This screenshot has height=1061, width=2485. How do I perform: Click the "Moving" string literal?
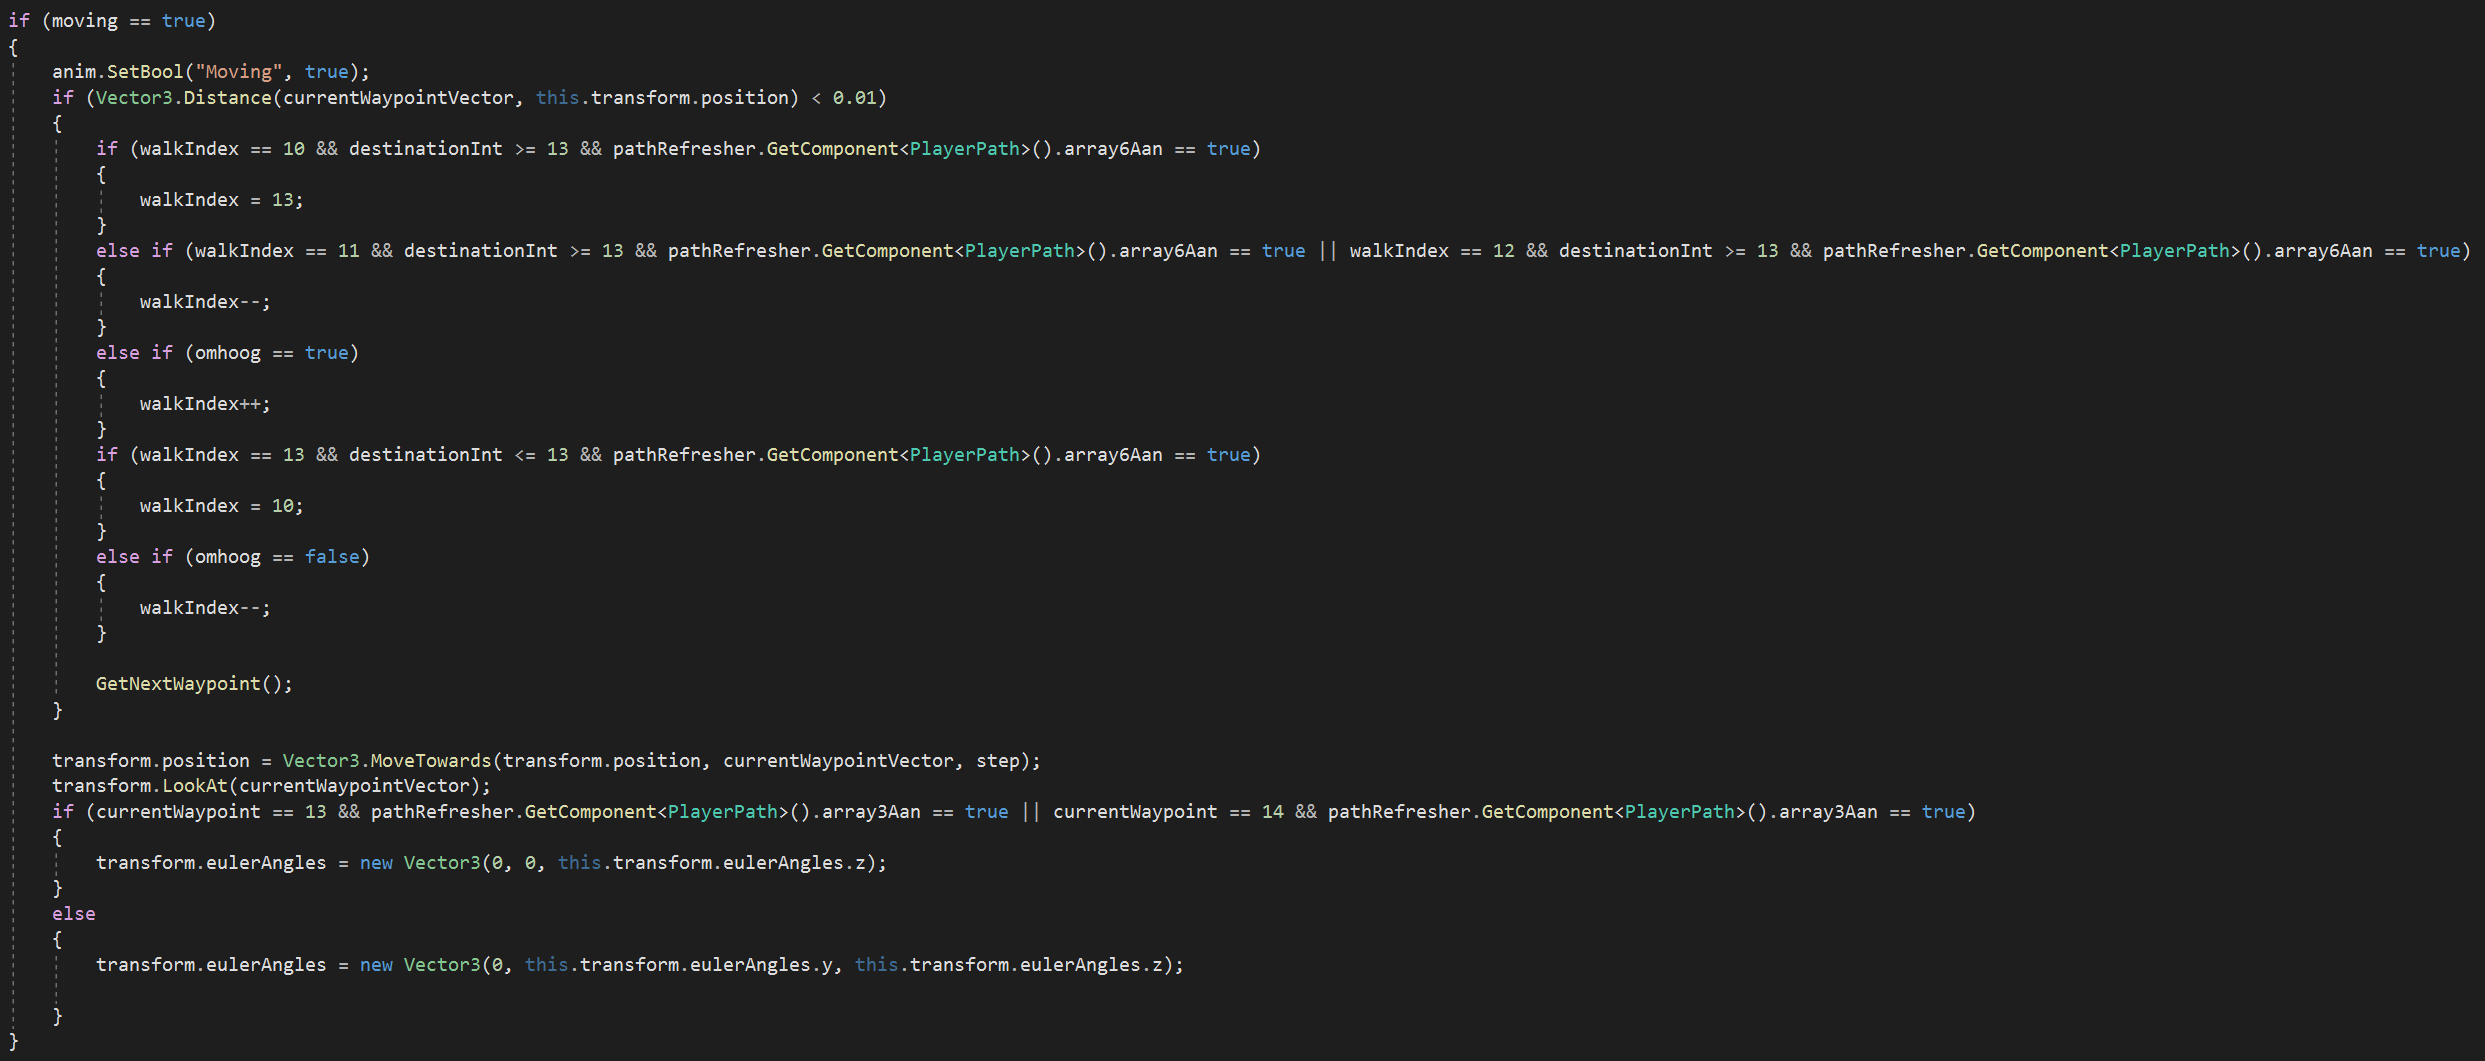pos(239,72)
